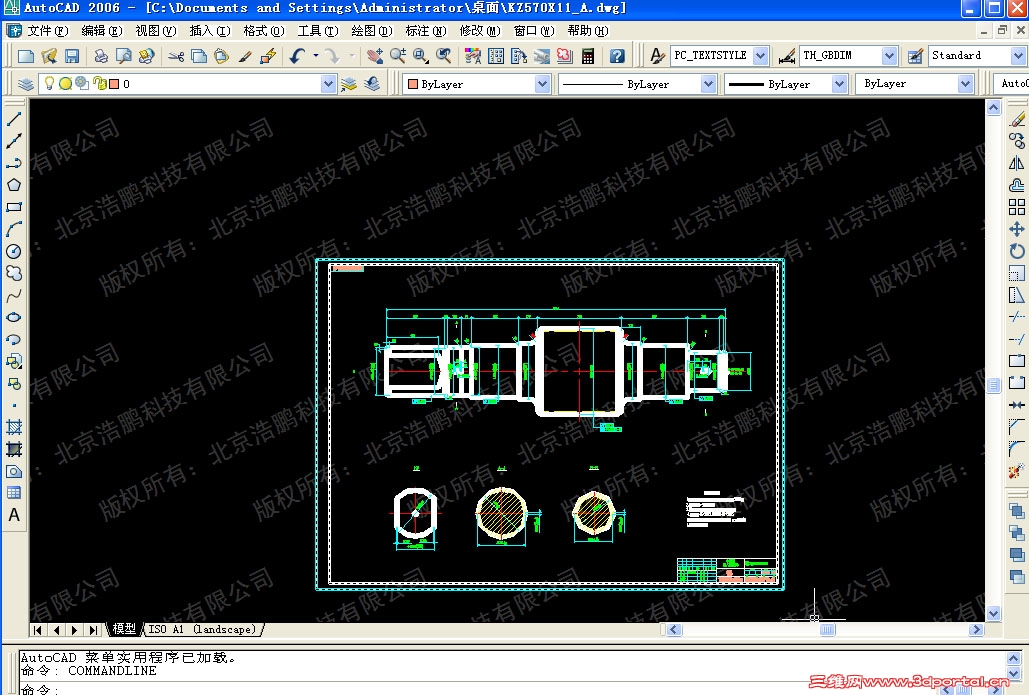Switch to the 模型 tab
Image resolution: width=1029 pixels, height=695 pixels.
123,629
